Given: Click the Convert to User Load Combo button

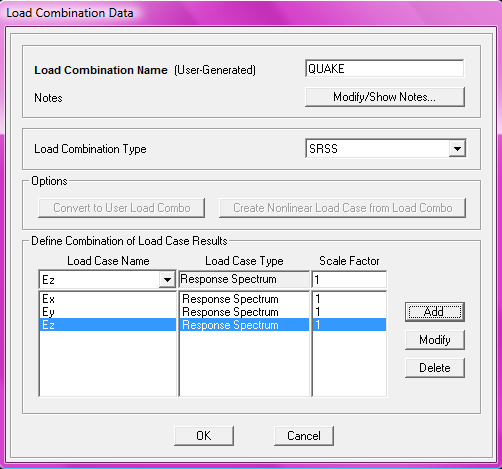Looking at the screenshot, I should tap(122, 208).
